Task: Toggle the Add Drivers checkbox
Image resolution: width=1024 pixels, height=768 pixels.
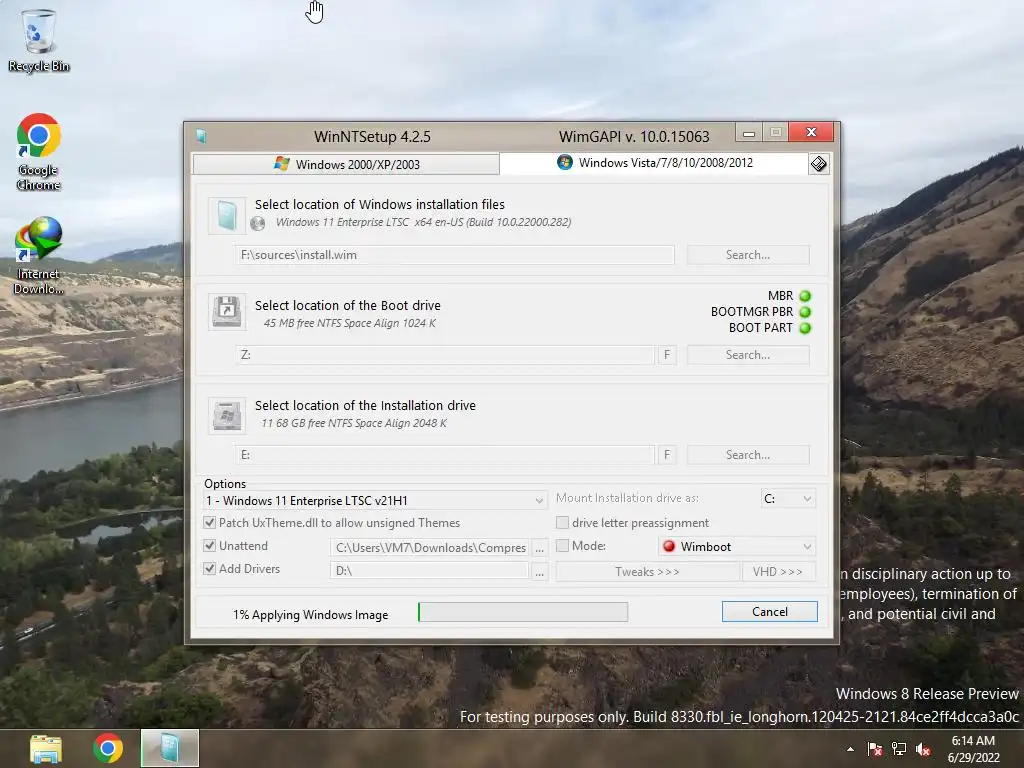Action: (x=210, y=568)
